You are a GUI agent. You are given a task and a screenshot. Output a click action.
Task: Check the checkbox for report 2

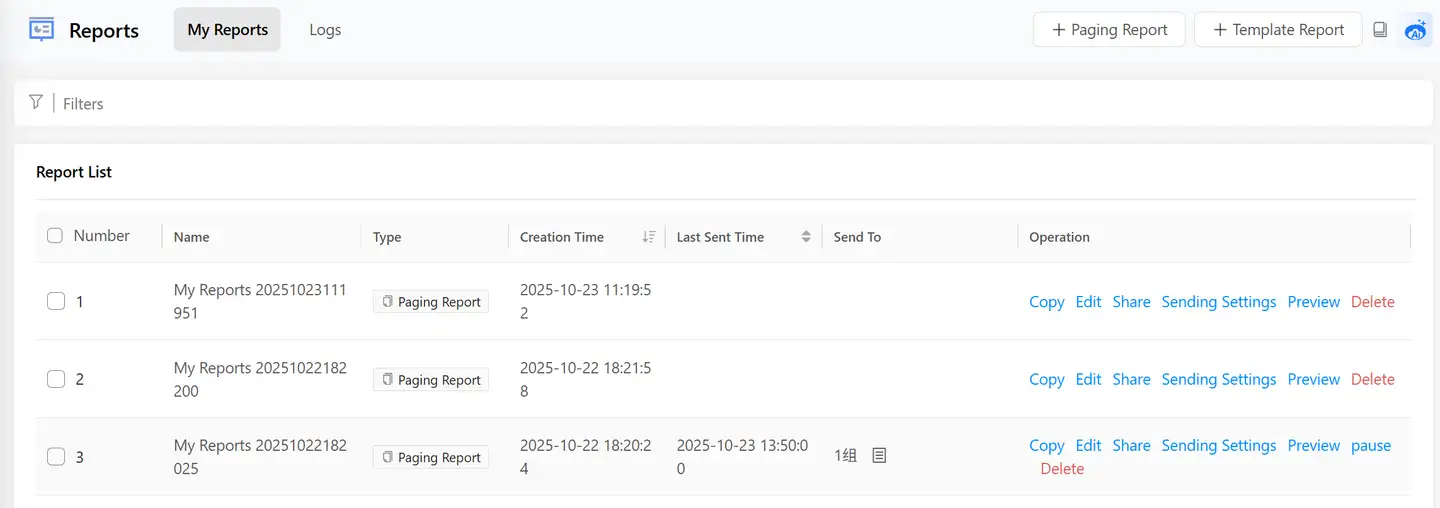pos(56,379)
